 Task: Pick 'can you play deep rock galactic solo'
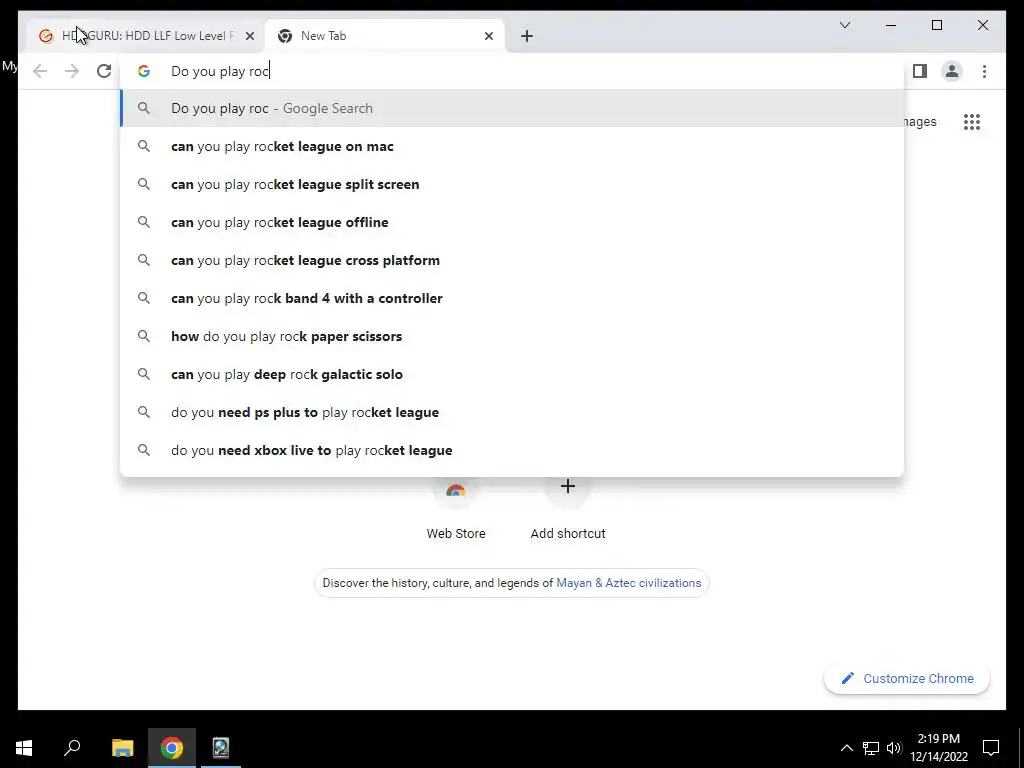coord(512,374)
